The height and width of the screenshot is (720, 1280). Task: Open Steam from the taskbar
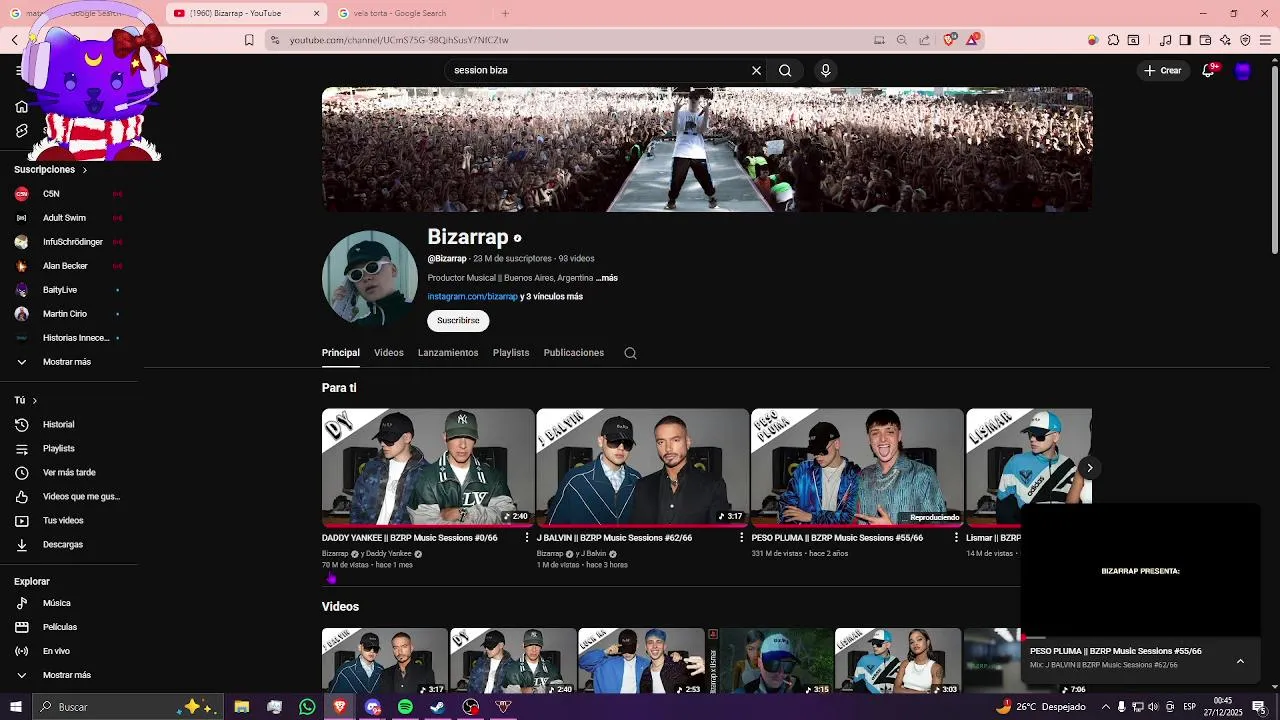[x=438, y=707]
